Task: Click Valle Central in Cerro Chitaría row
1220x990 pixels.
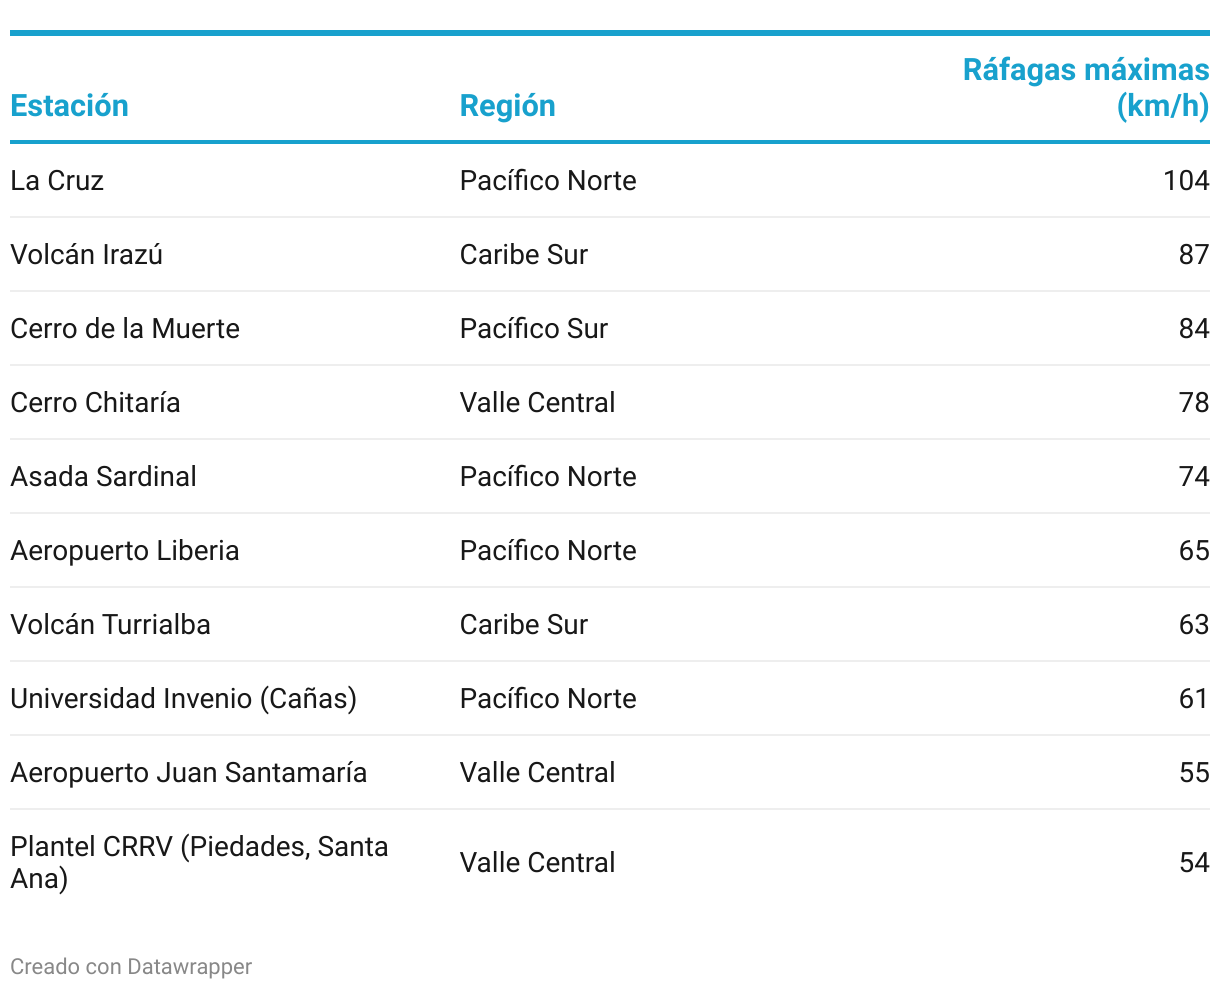Action: point(538,403)
